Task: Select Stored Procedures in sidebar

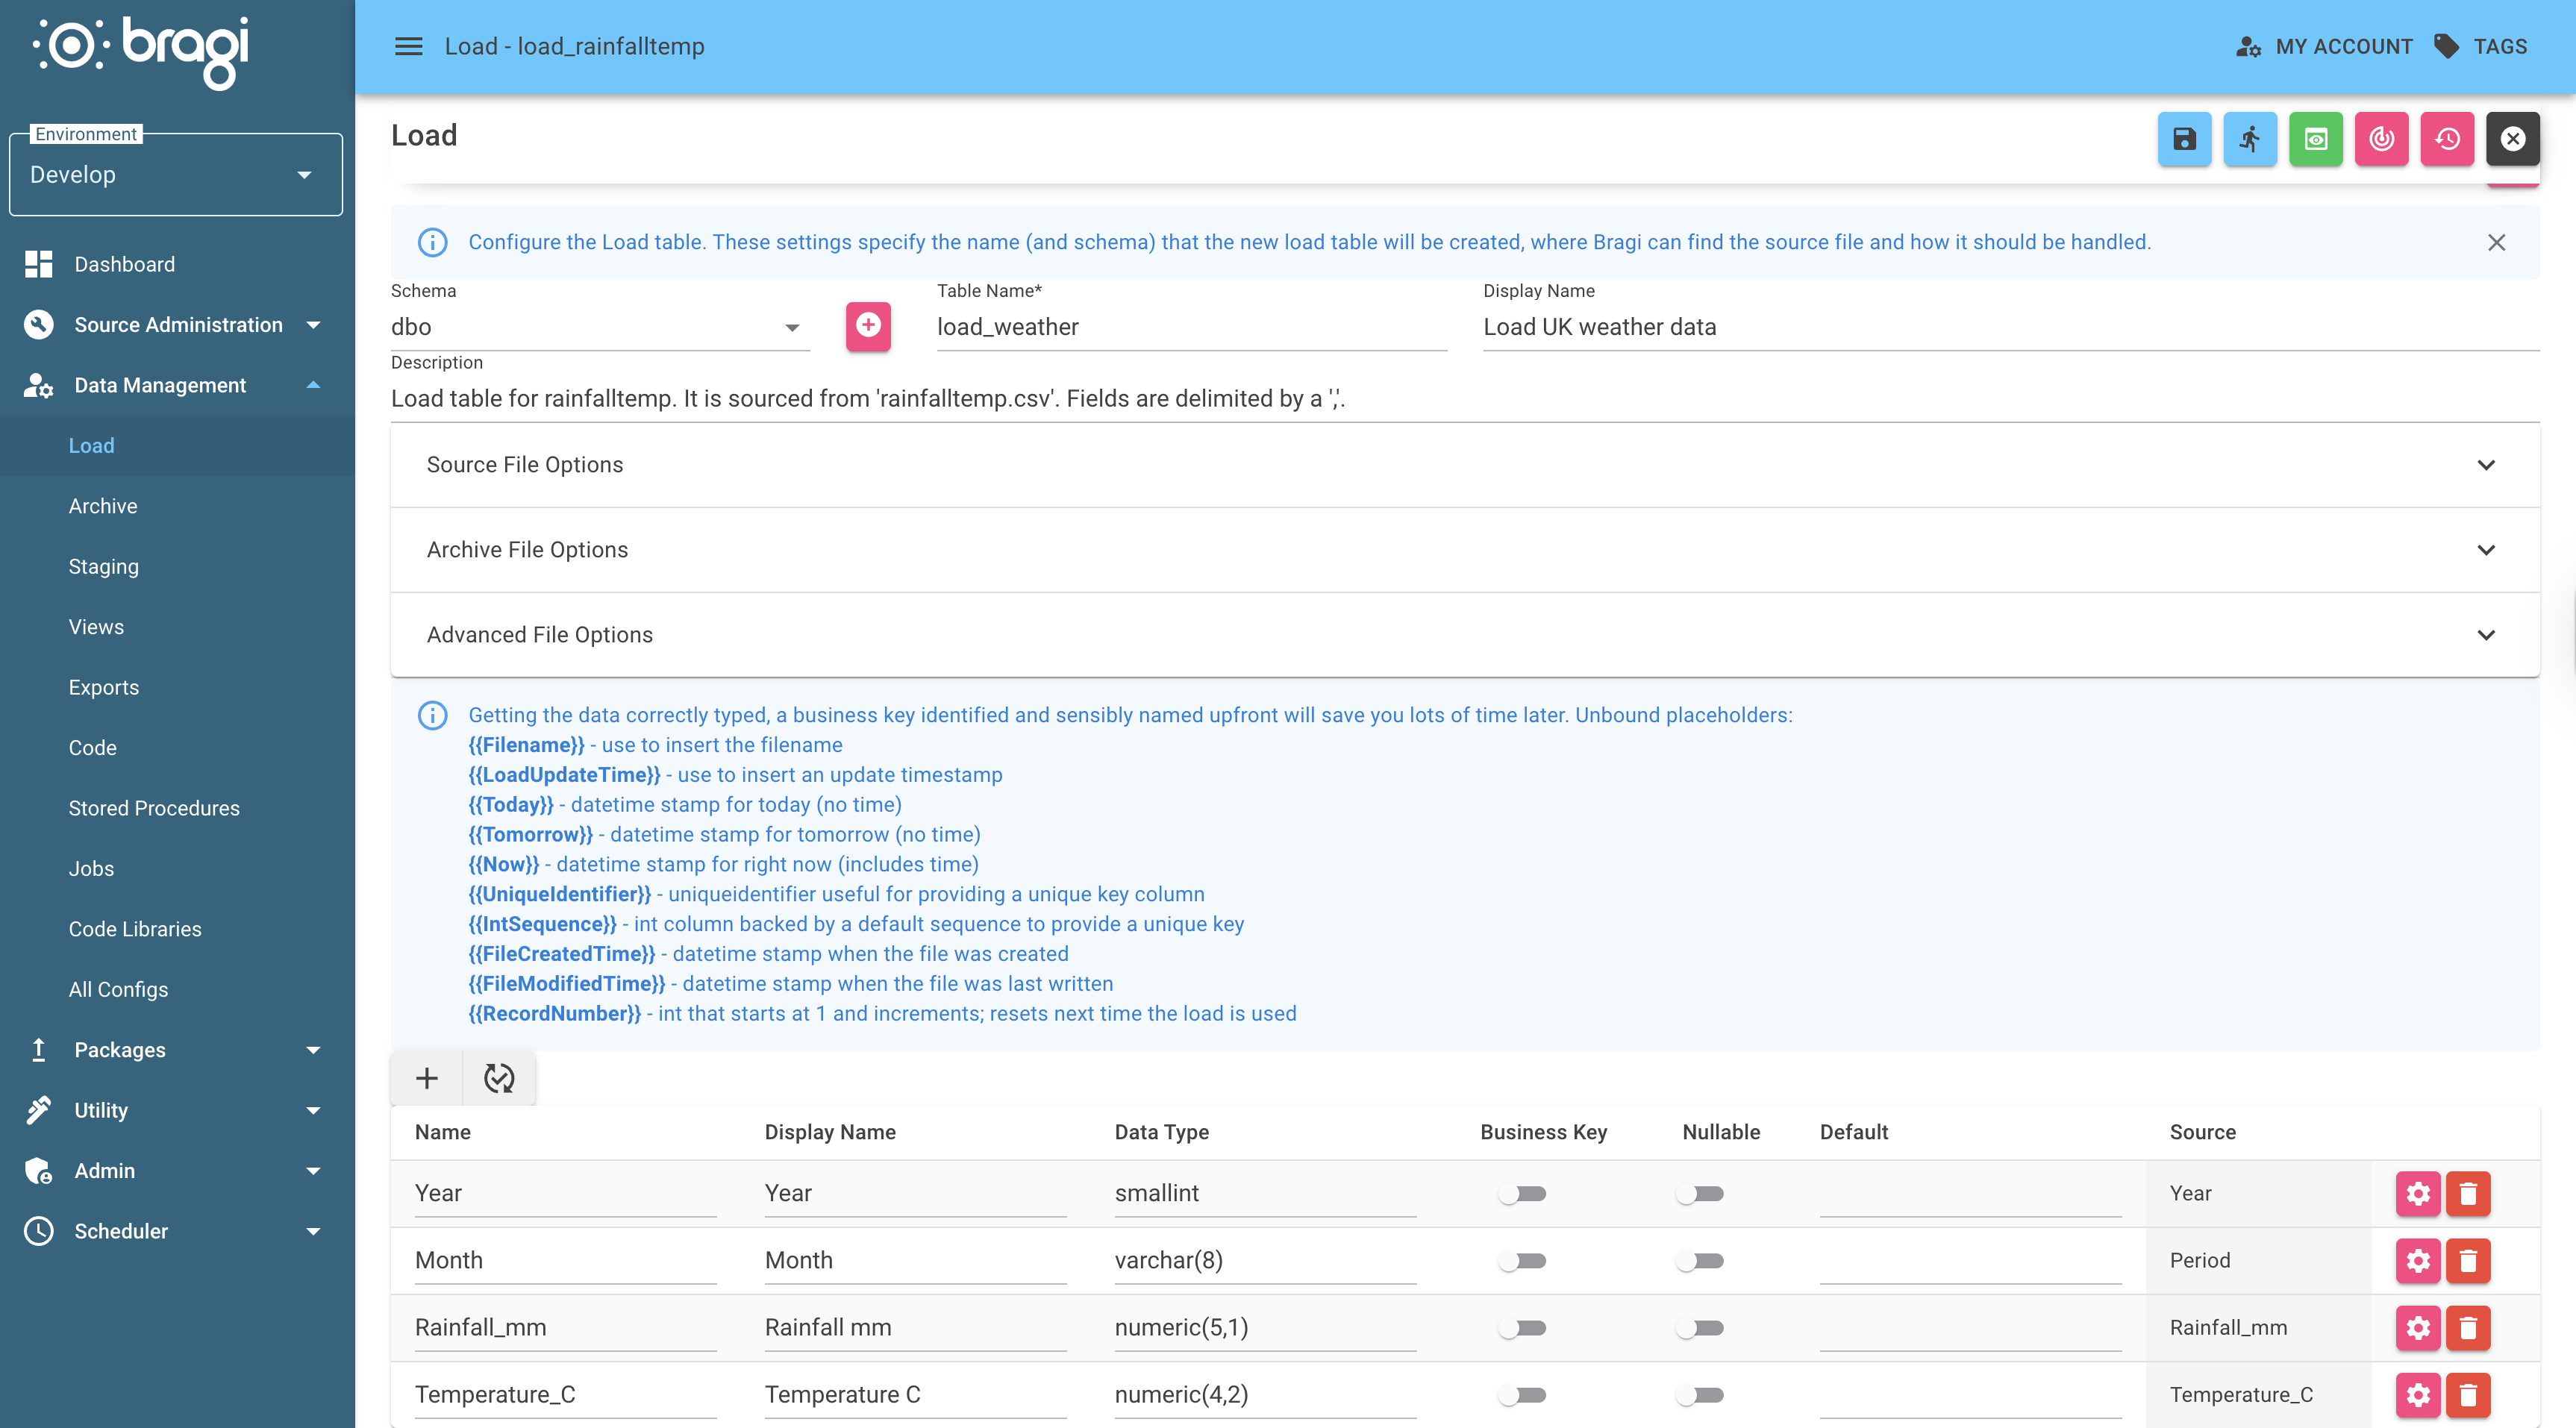Action: tap(154, 808)
